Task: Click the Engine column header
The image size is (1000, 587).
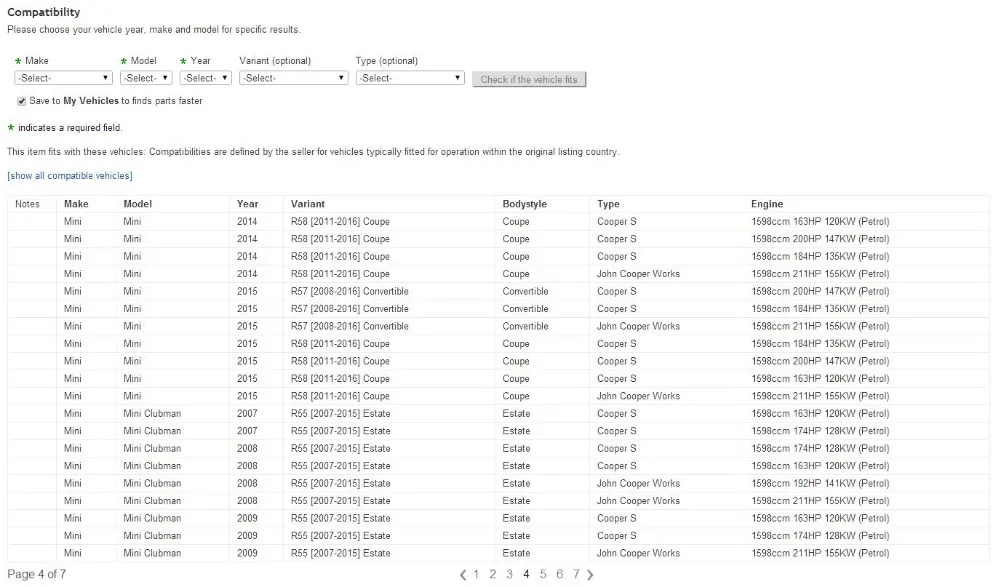Action: click(x=767, y=204)
